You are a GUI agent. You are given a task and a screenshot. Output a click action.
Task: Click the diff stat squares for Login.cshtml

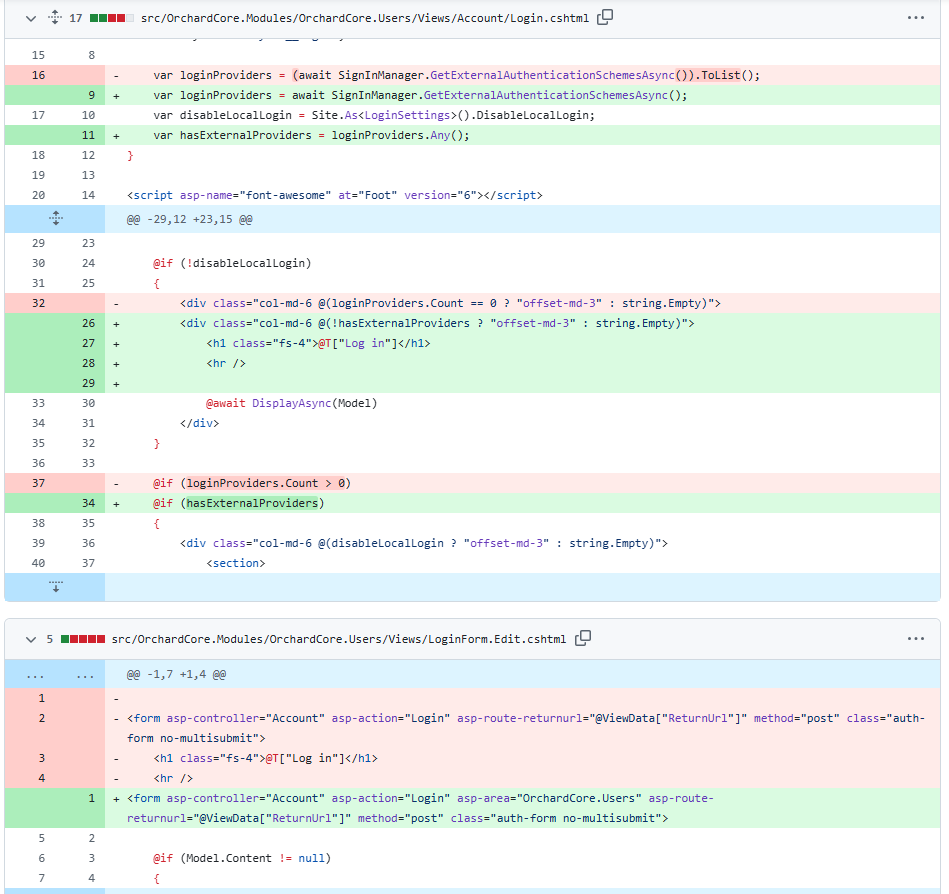tap(112, 18)
